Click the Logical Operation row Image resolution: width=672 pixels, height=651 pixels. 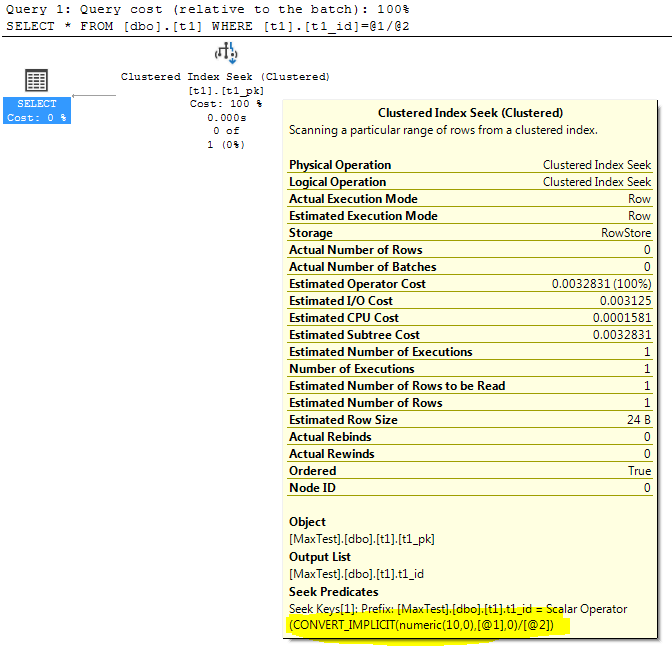(470, 182)
